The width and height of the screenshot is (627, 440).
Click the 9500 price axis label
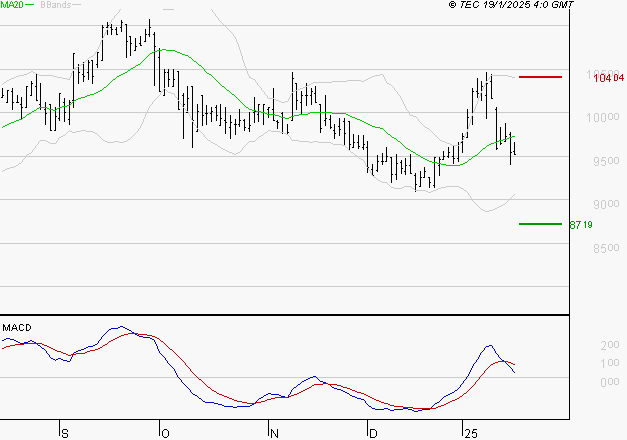(x=606, y=161)
